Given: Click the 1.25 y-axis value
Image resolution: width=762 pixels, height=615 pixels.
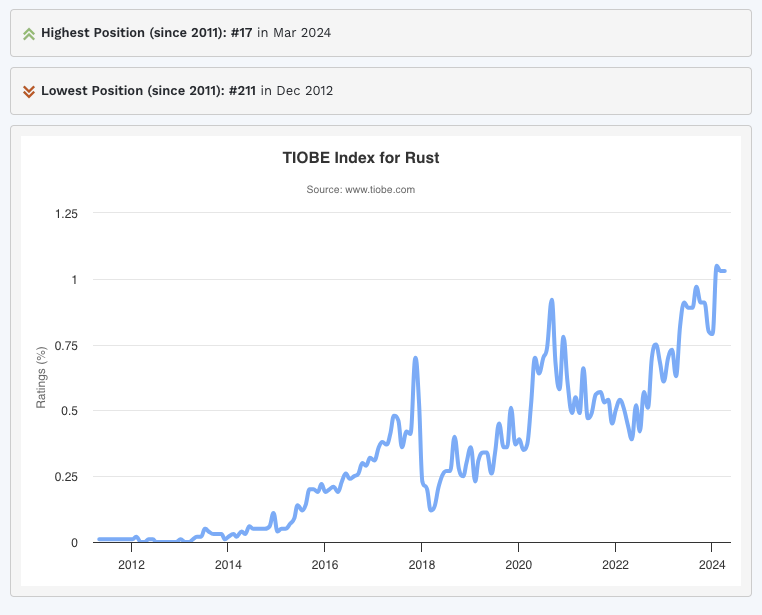Looking at the screenshot, I should pos(66,214).
